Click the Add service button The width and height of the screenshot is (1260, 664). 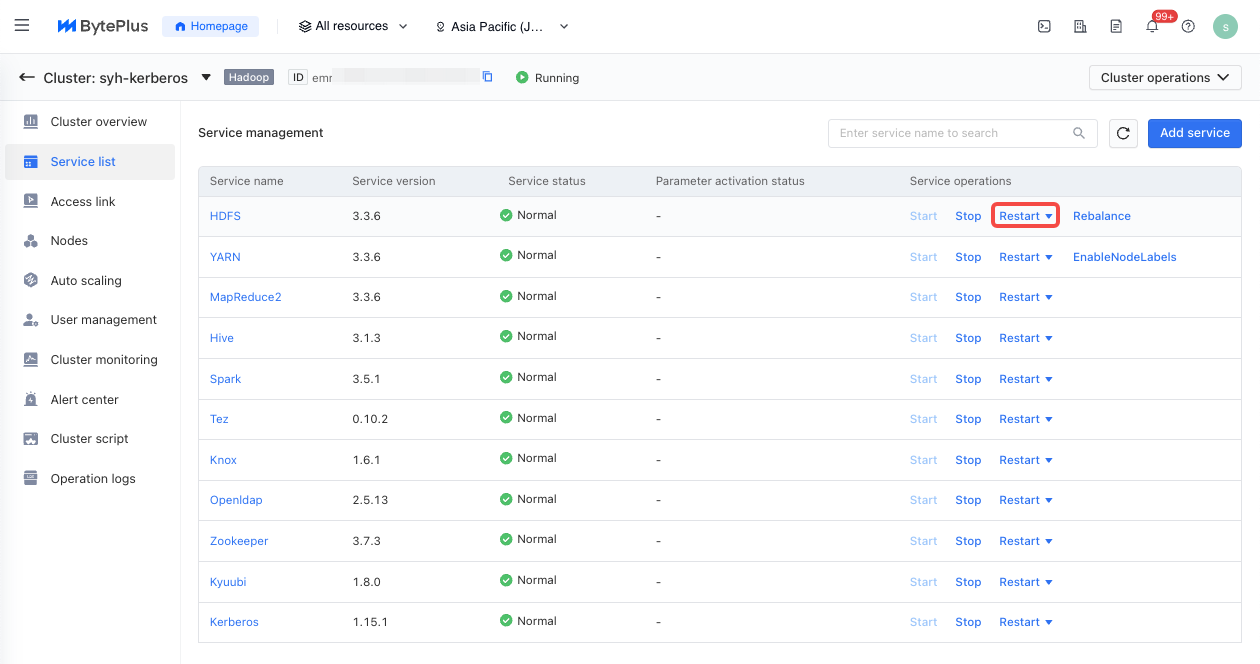click(1194, 133)
